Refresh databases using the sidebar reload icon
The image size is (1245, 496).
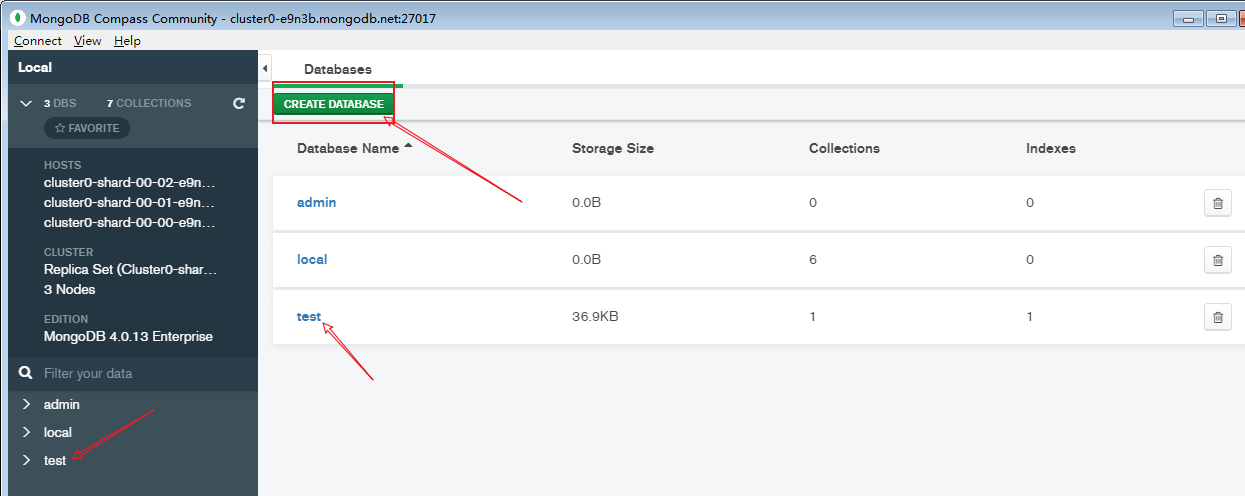239,103
